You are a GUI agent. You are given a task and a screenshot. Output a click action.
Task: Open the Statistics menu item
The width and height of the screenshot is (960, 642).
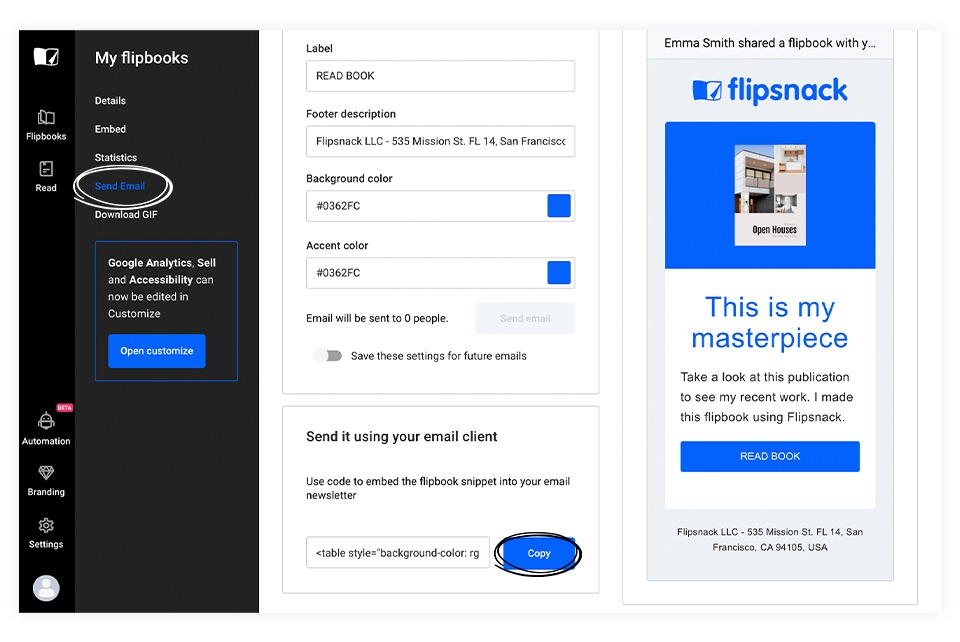tap(116, 157)
